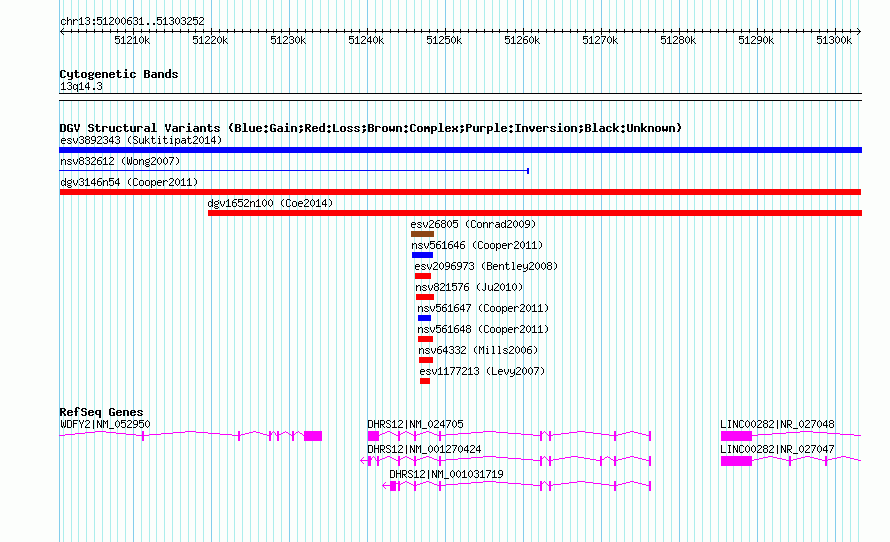Click the 51300k ruler tick label
The height and width of the screenshot is (542, 890).
834,40
